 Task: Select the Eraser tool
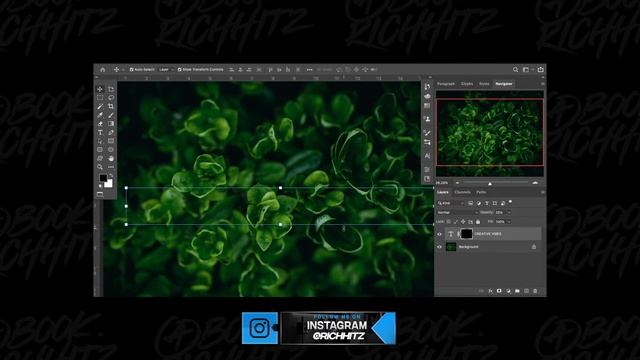point(100,124)
